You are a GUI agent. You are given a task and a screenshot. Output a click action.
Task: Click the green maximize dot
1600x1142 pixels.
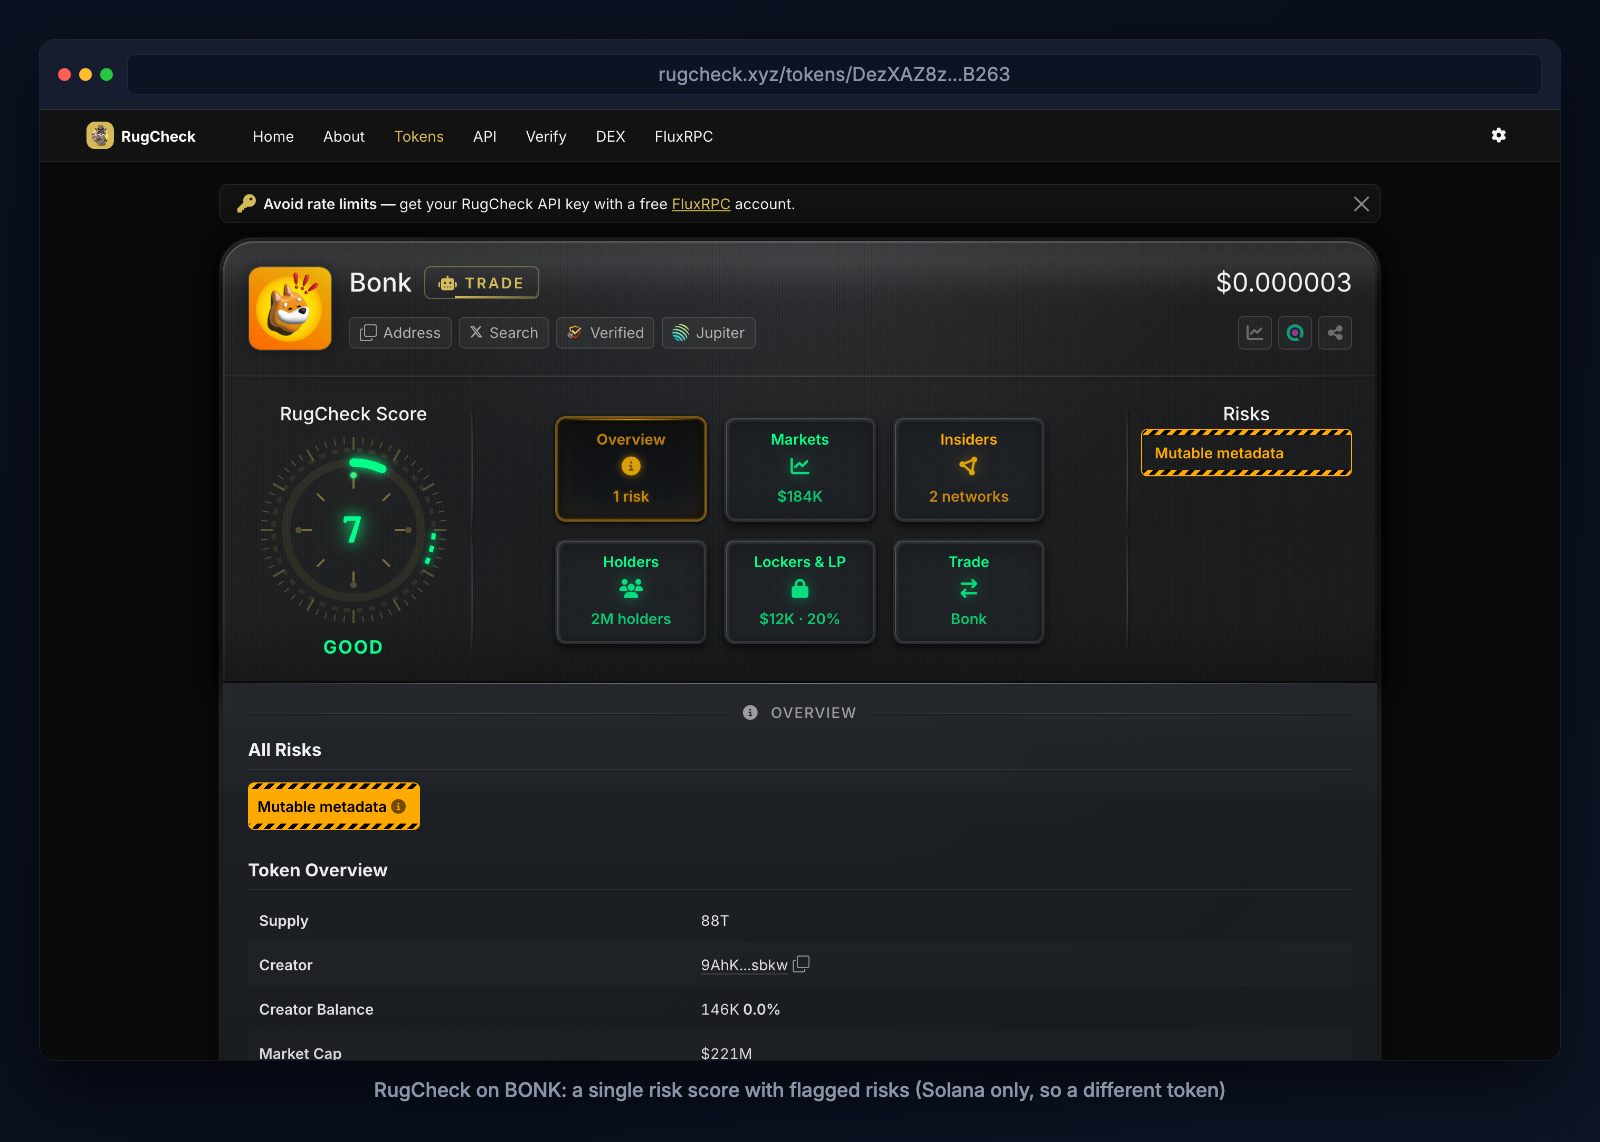pyautogui.click(x=106, y=74)
